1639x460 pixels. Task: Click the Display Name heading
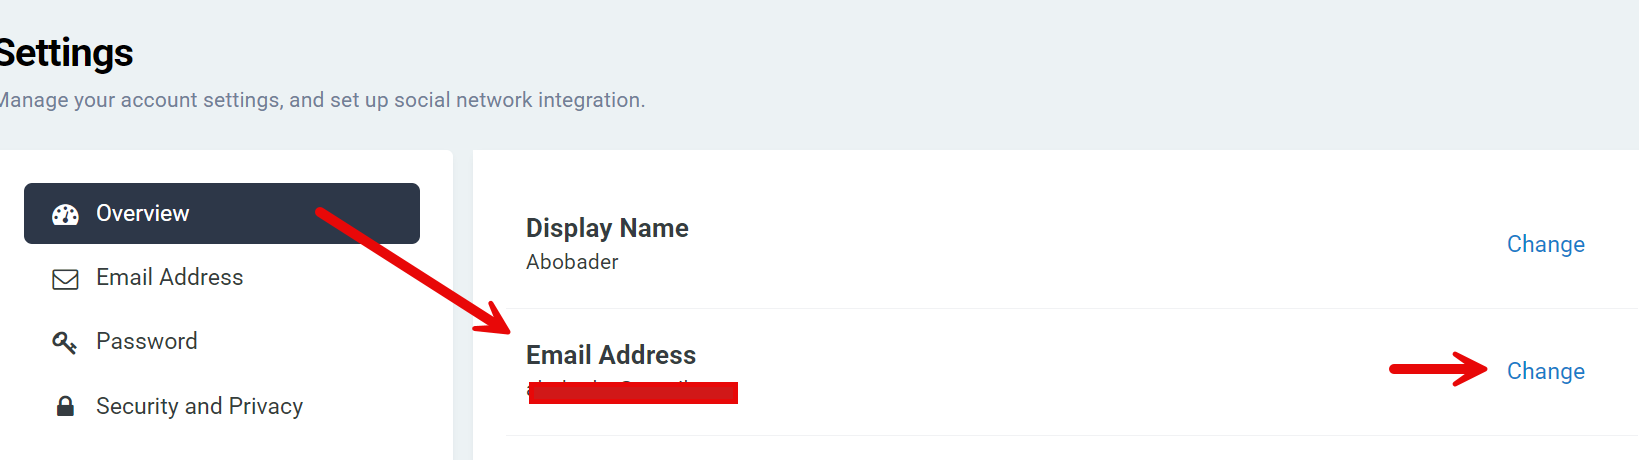(x=607, y=228)
